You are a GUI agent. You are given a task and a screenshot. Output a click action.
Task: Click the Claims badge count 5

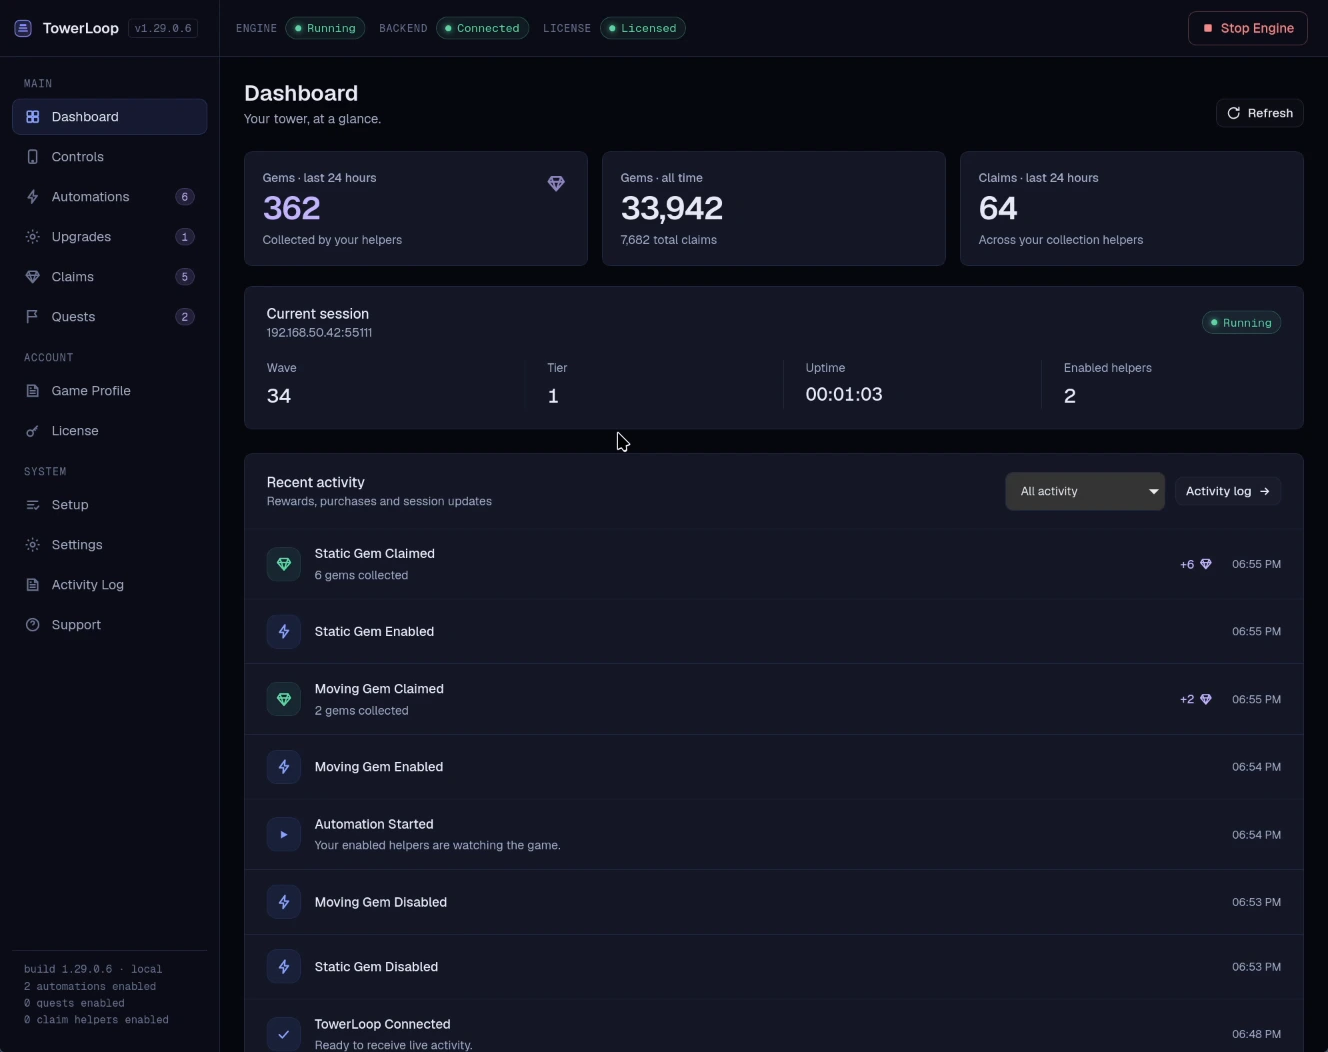[x=185, y=277]
